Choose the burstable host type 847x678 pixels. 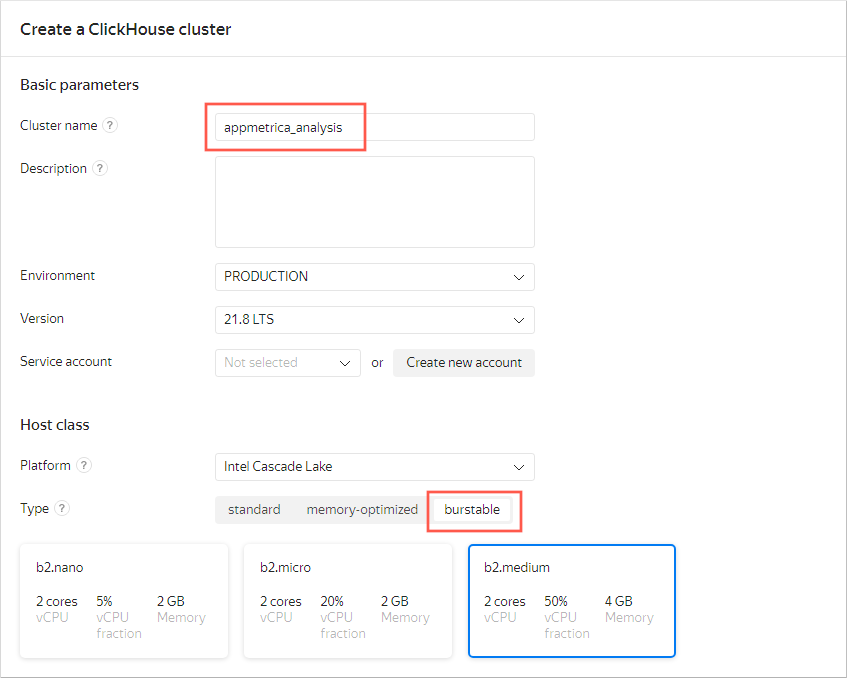[472, 510]
